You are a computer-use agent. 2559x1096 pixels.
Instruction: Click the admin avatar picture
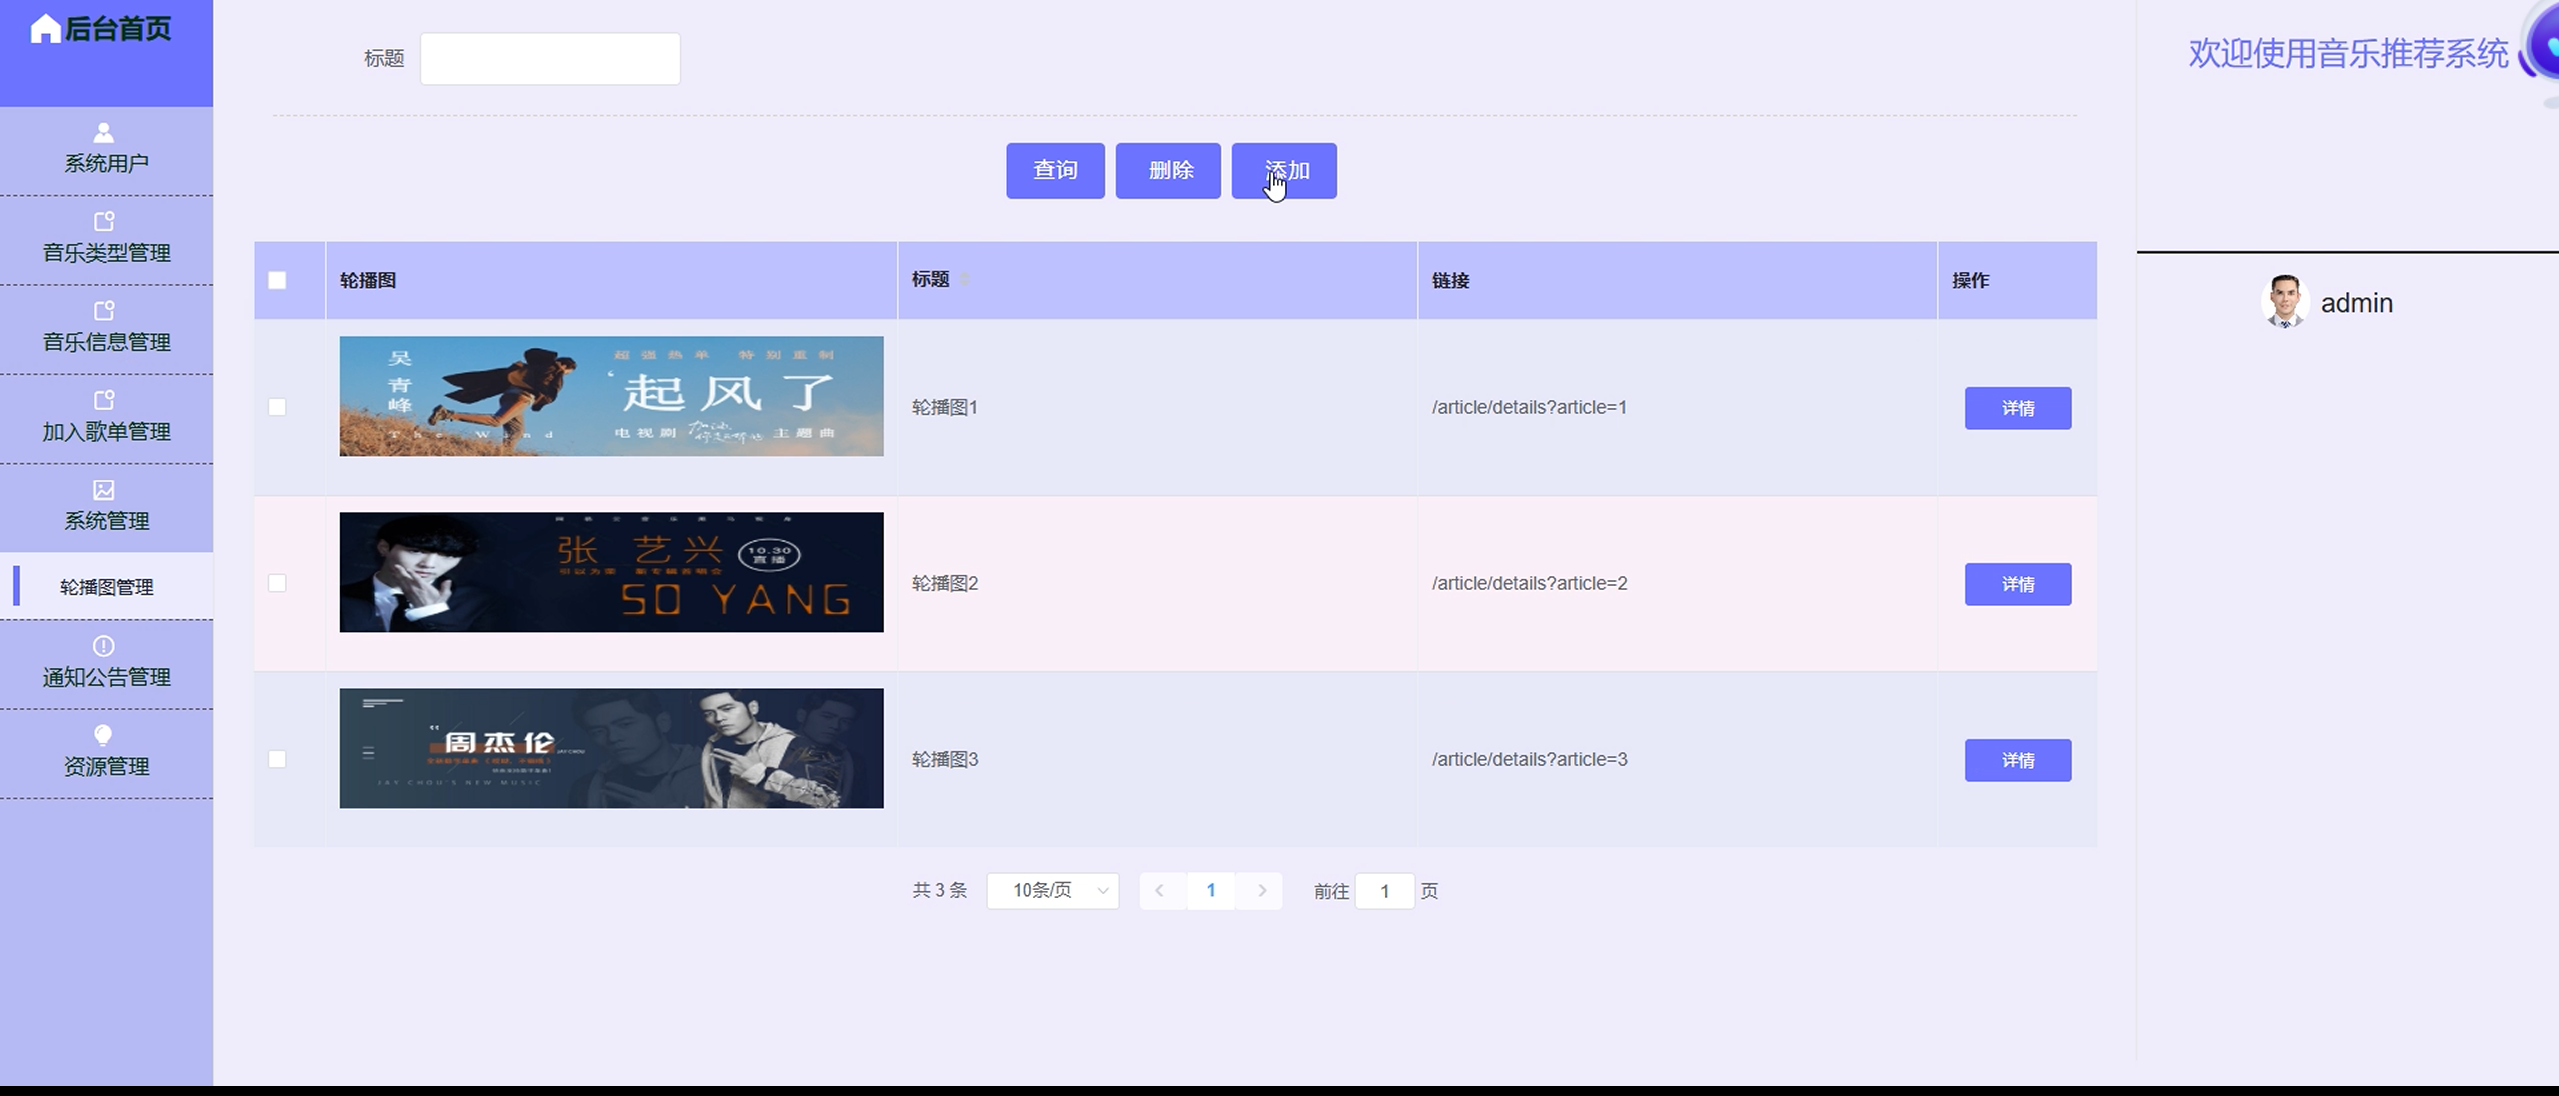(x=2284, y=302)
